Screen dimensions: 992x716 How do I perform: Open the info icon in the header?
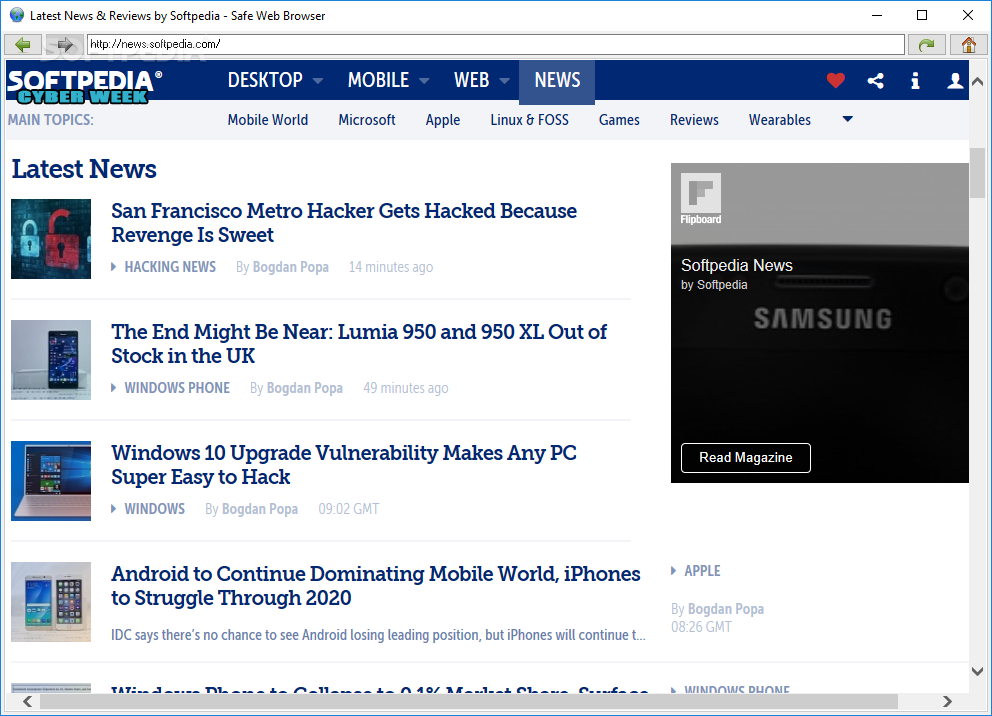[x=915, y=80]
